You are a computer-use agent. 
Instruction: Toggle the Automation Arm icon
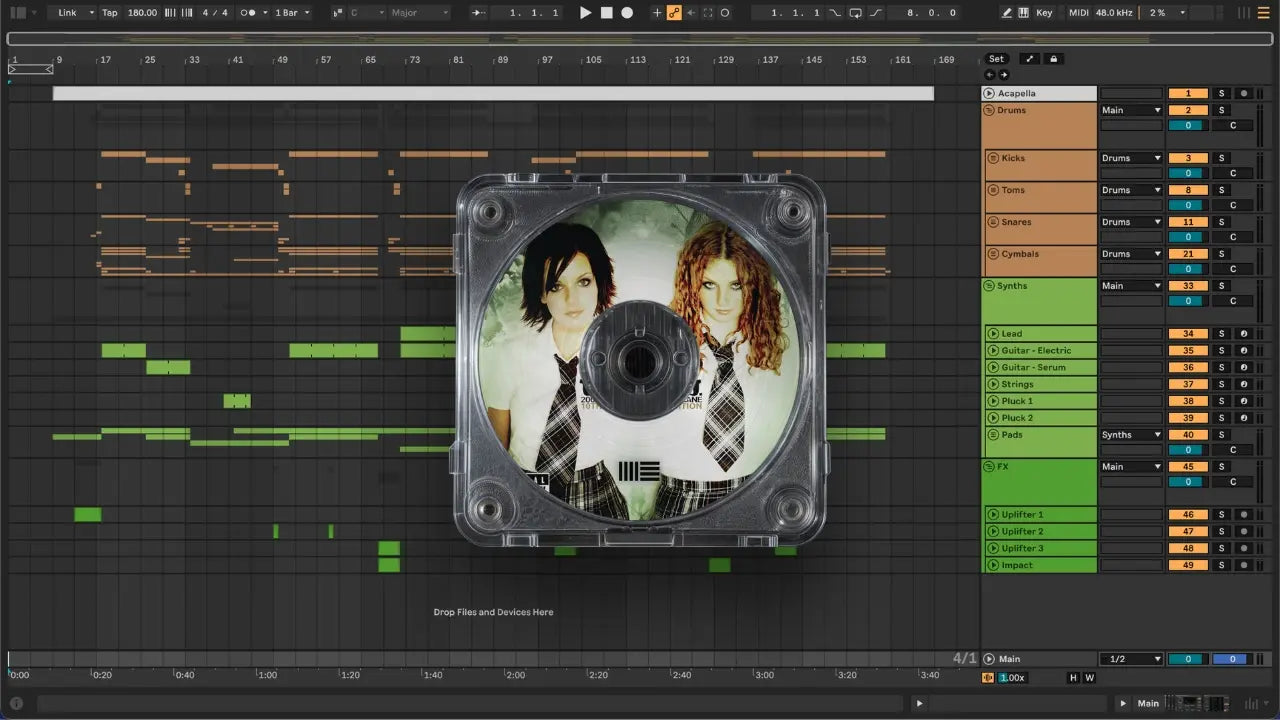pyautogui.click(x=674, y=13)
